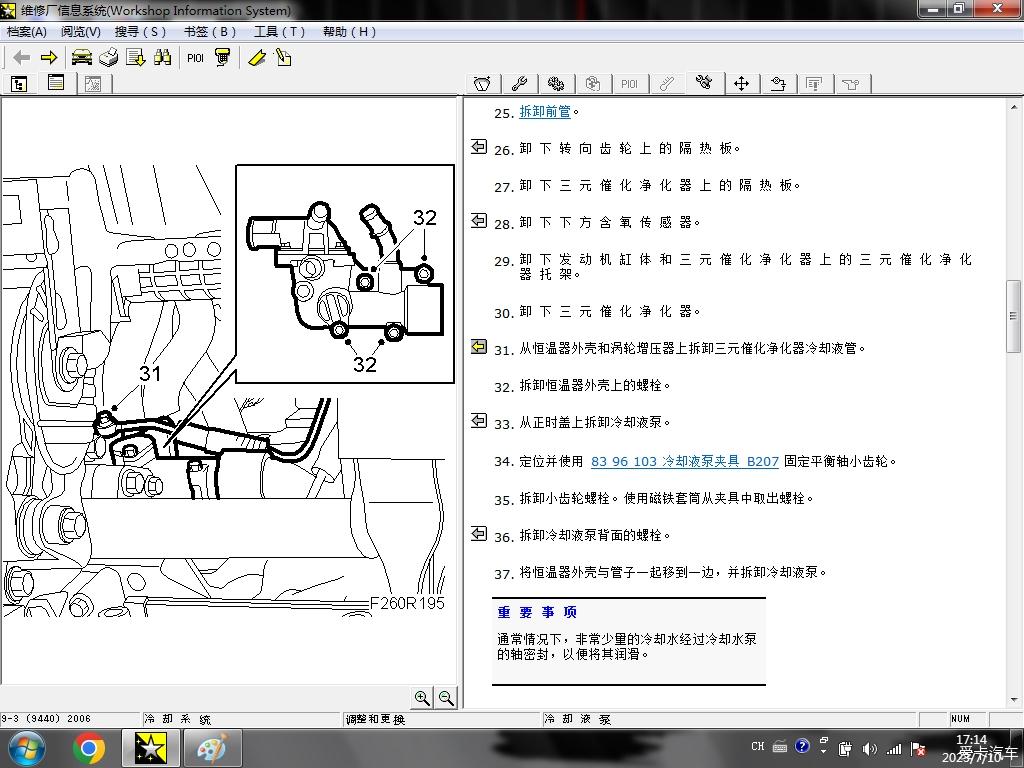
Task: Click the blue help tray icon
Action: point(802,746)
